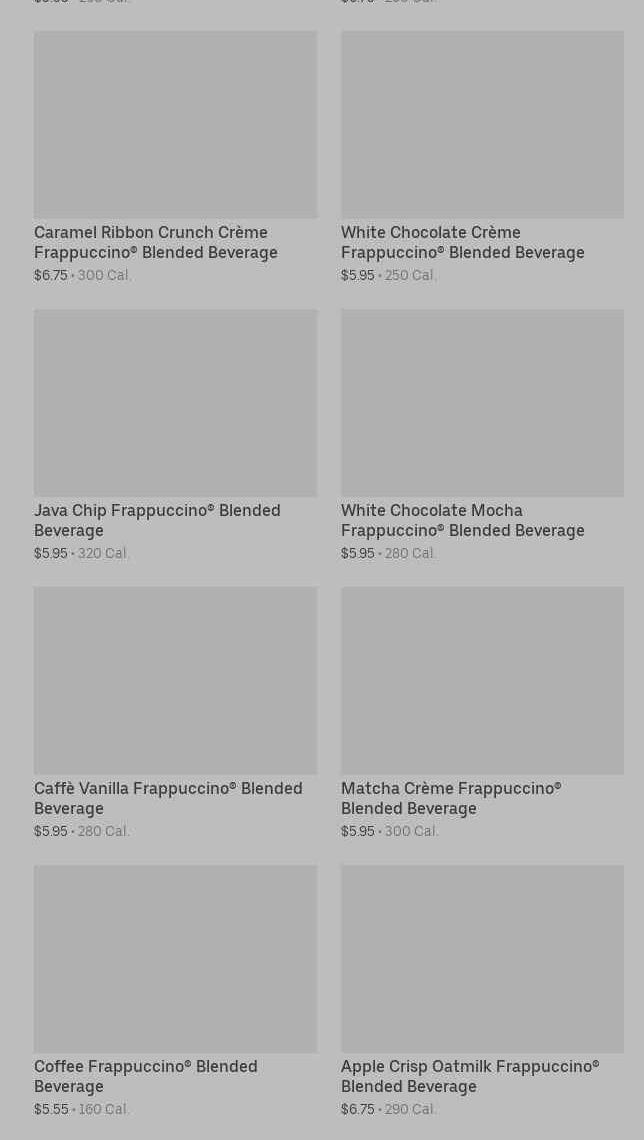Click the $5.95 320 Cal. price line
Viewport: 644px width, 1140px height.
coord(82,553)
